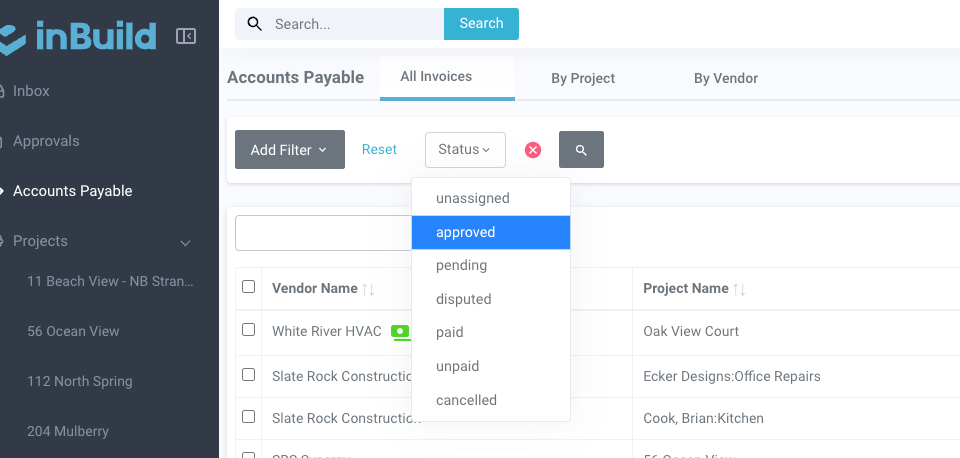
Task: Collapse the Projects section chevron
Action: 185,242
